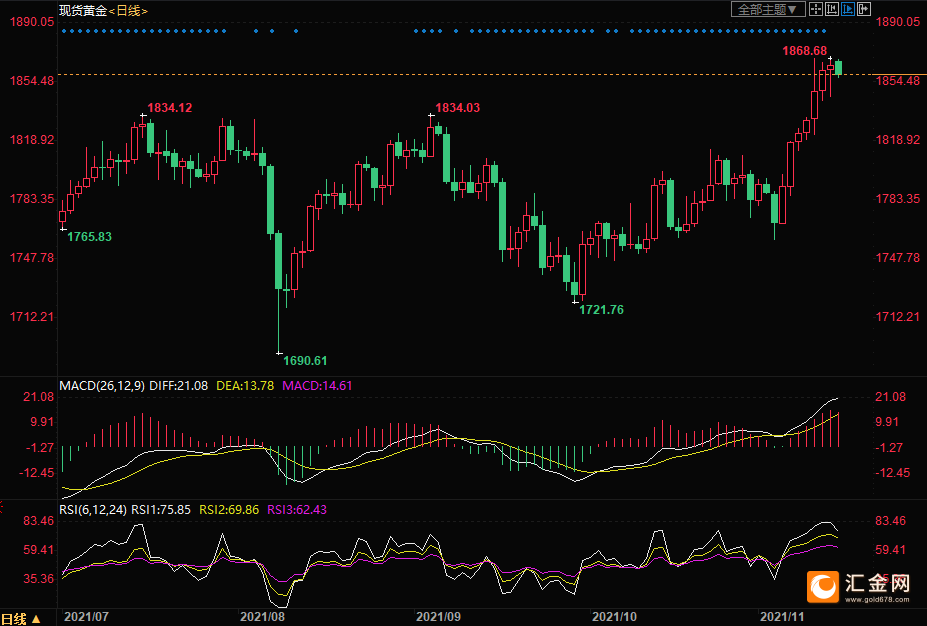Screen dimensions: 927x626
Task: Click the scroll-chart-left axis icon
Action: (831, 9)
